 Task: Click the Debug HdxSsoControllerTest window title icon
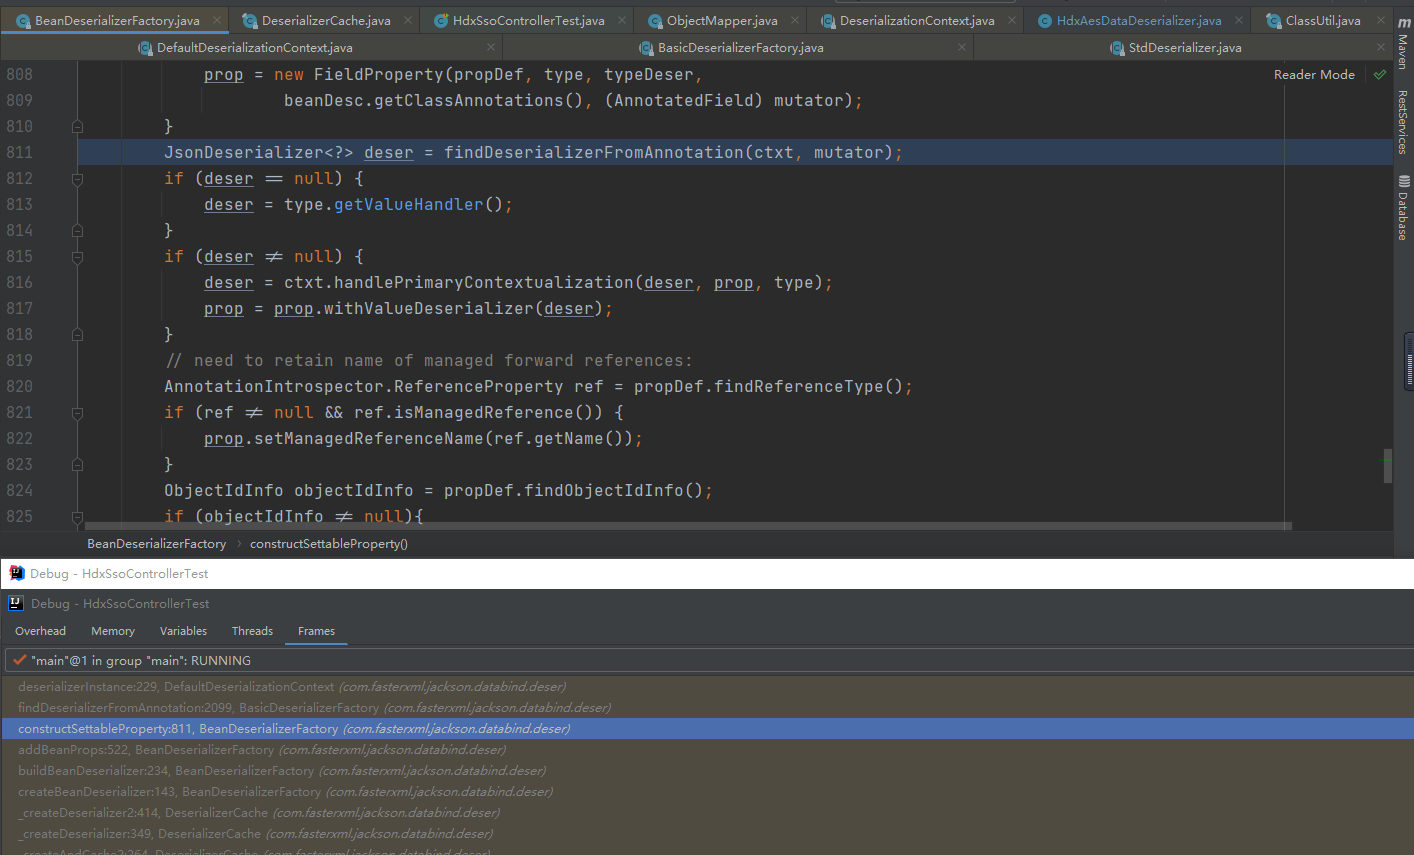(x=16, y=573)
